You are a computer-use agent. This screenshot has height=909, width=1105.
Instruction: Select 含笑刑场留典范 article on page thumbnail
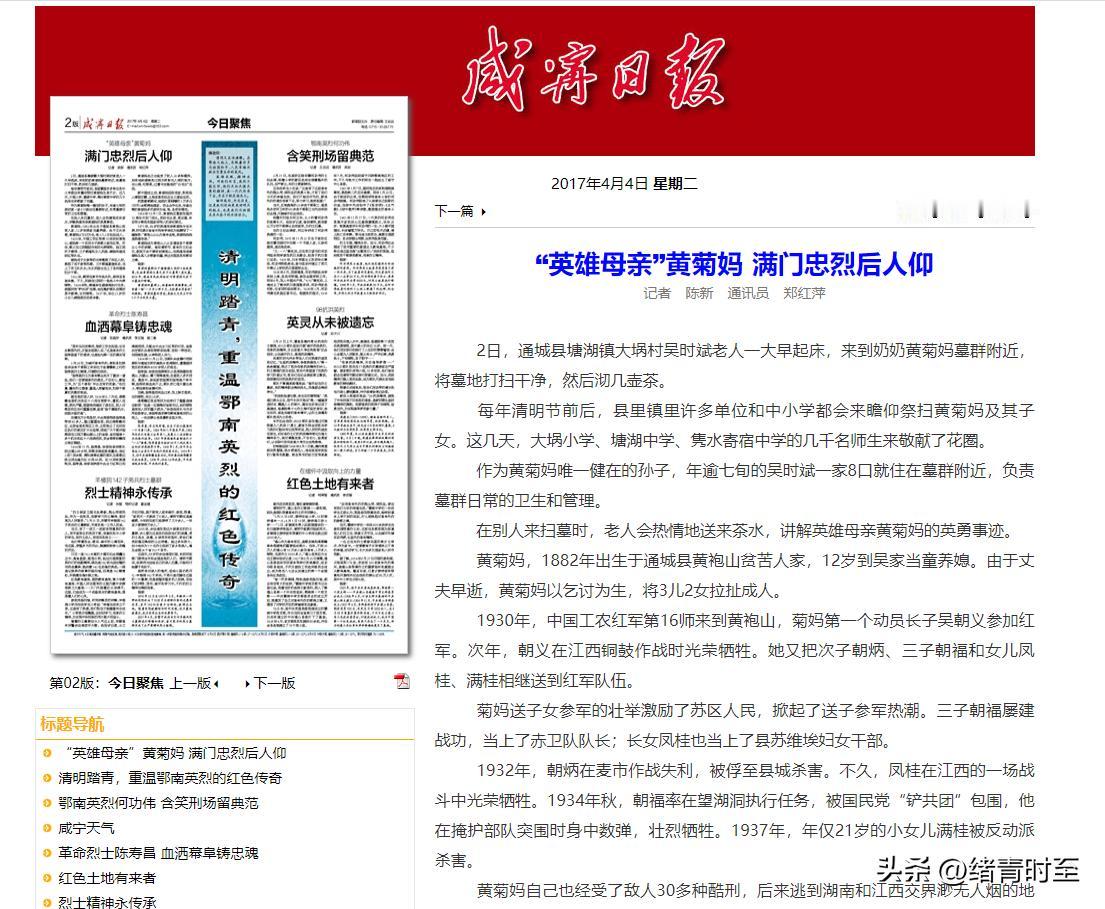pos(330,156)
